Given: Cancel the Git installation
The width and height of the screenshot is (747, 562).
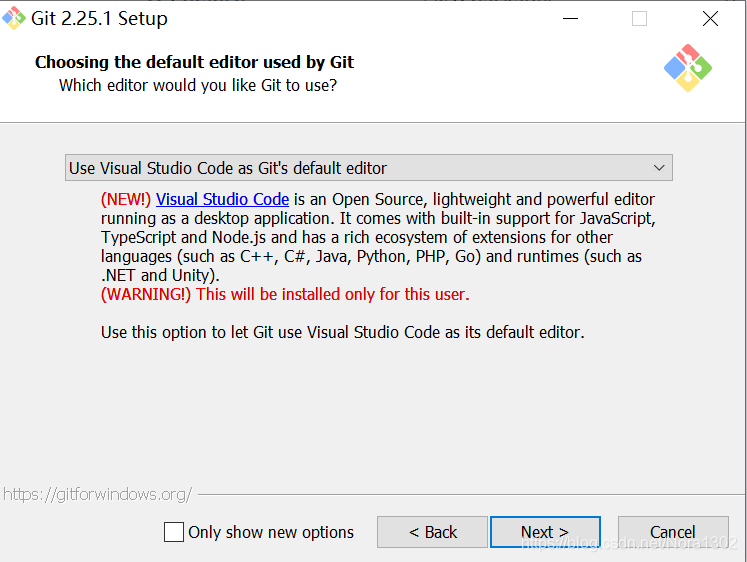Looking at the screenshot, I should (x=673, y=532).
